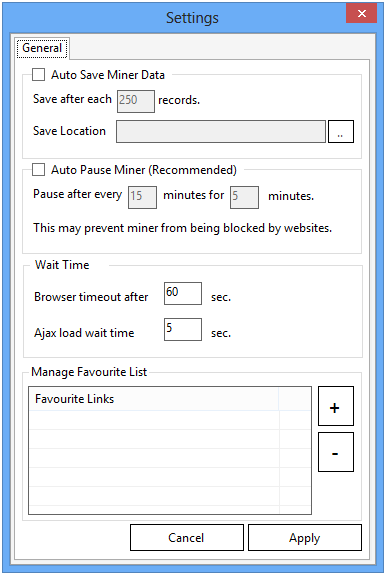Click the Apply button

click(x=305, y=538)
